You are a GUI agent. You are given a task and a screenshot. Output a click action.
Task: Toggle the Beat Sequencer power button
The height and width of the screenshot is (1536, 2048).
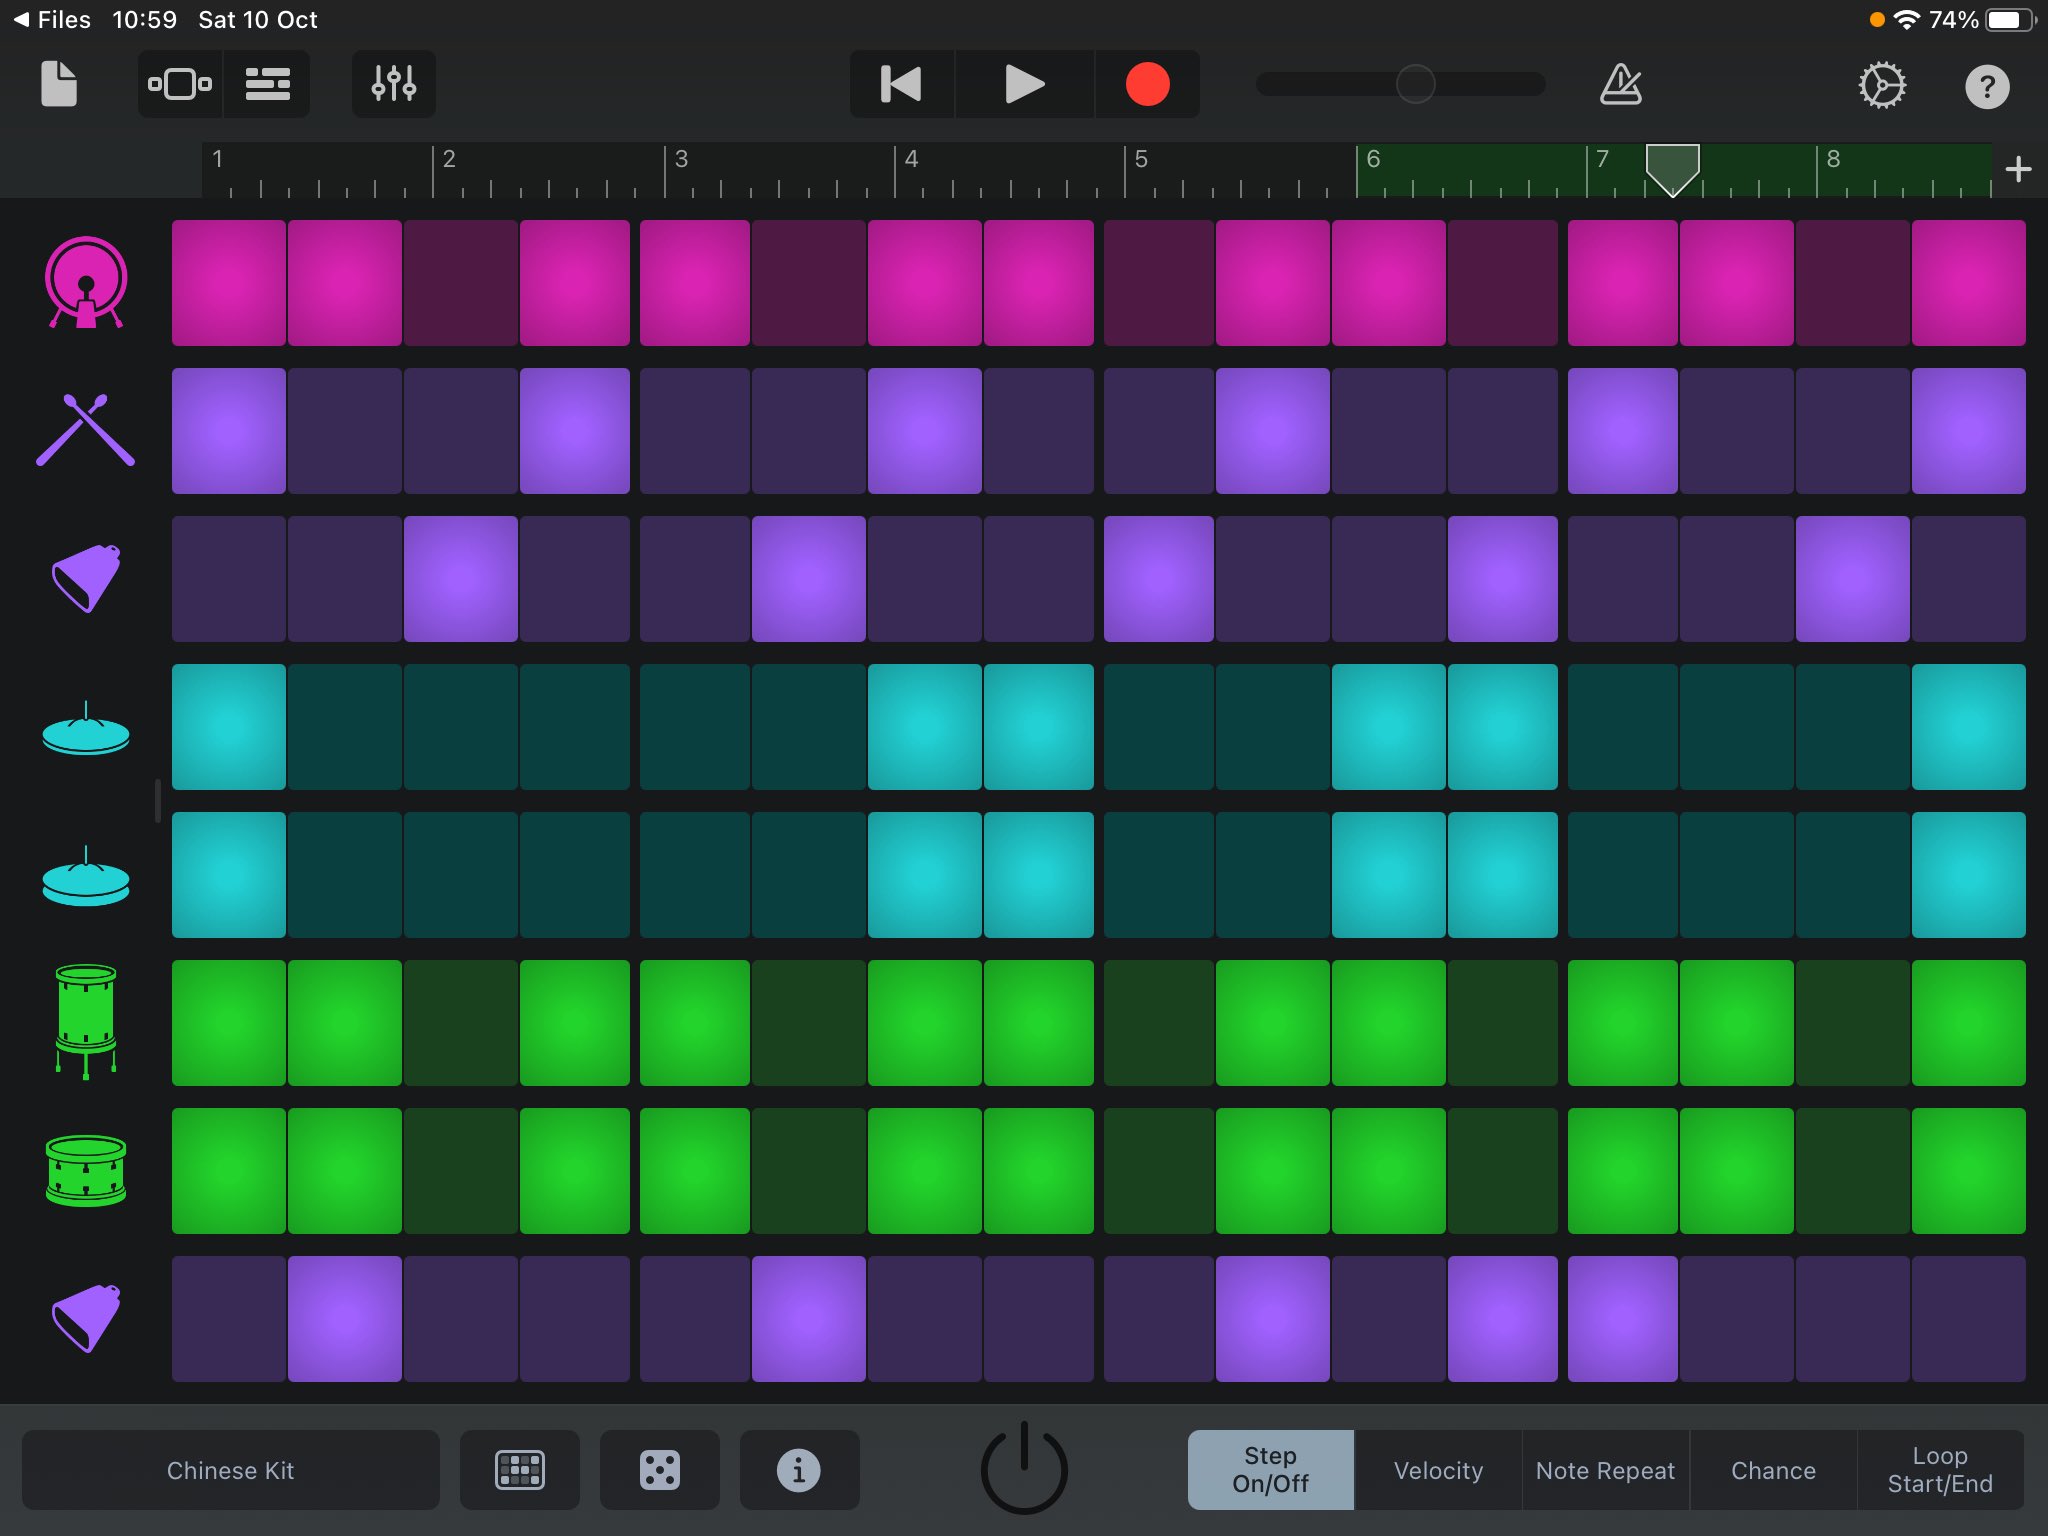click(x=1023, y=1468)
